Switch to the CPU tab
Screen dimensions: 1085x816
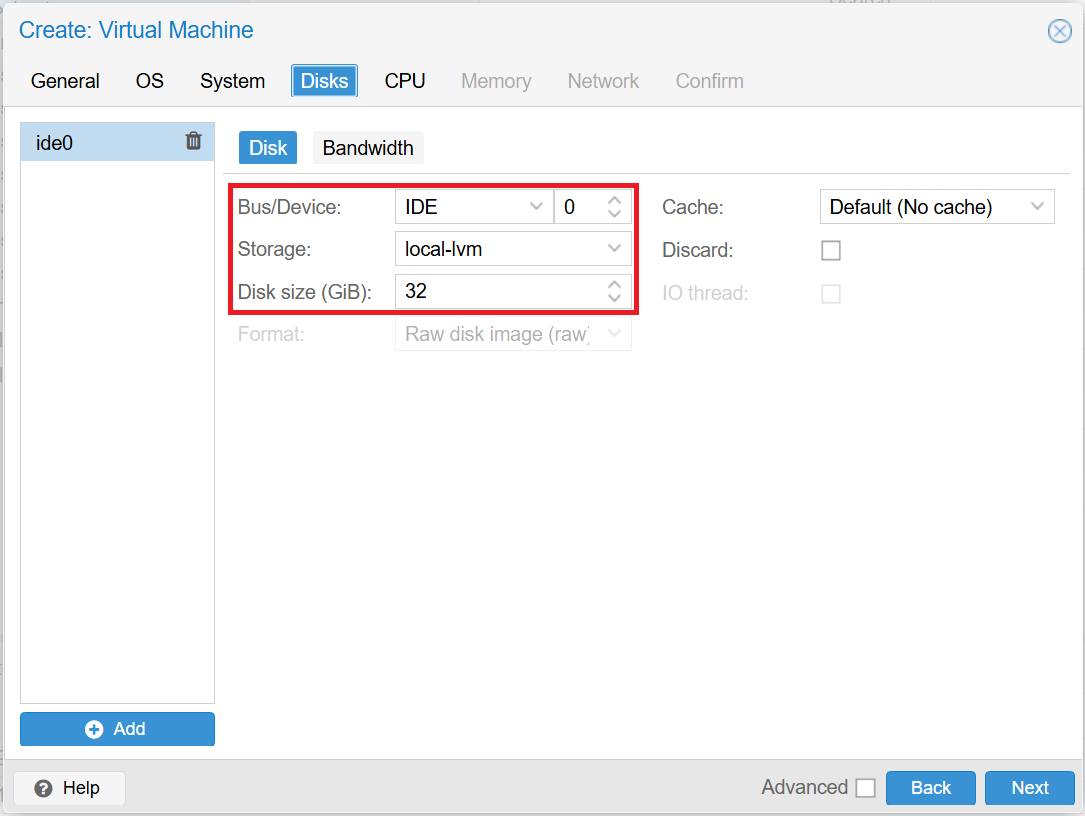[404, 81]
